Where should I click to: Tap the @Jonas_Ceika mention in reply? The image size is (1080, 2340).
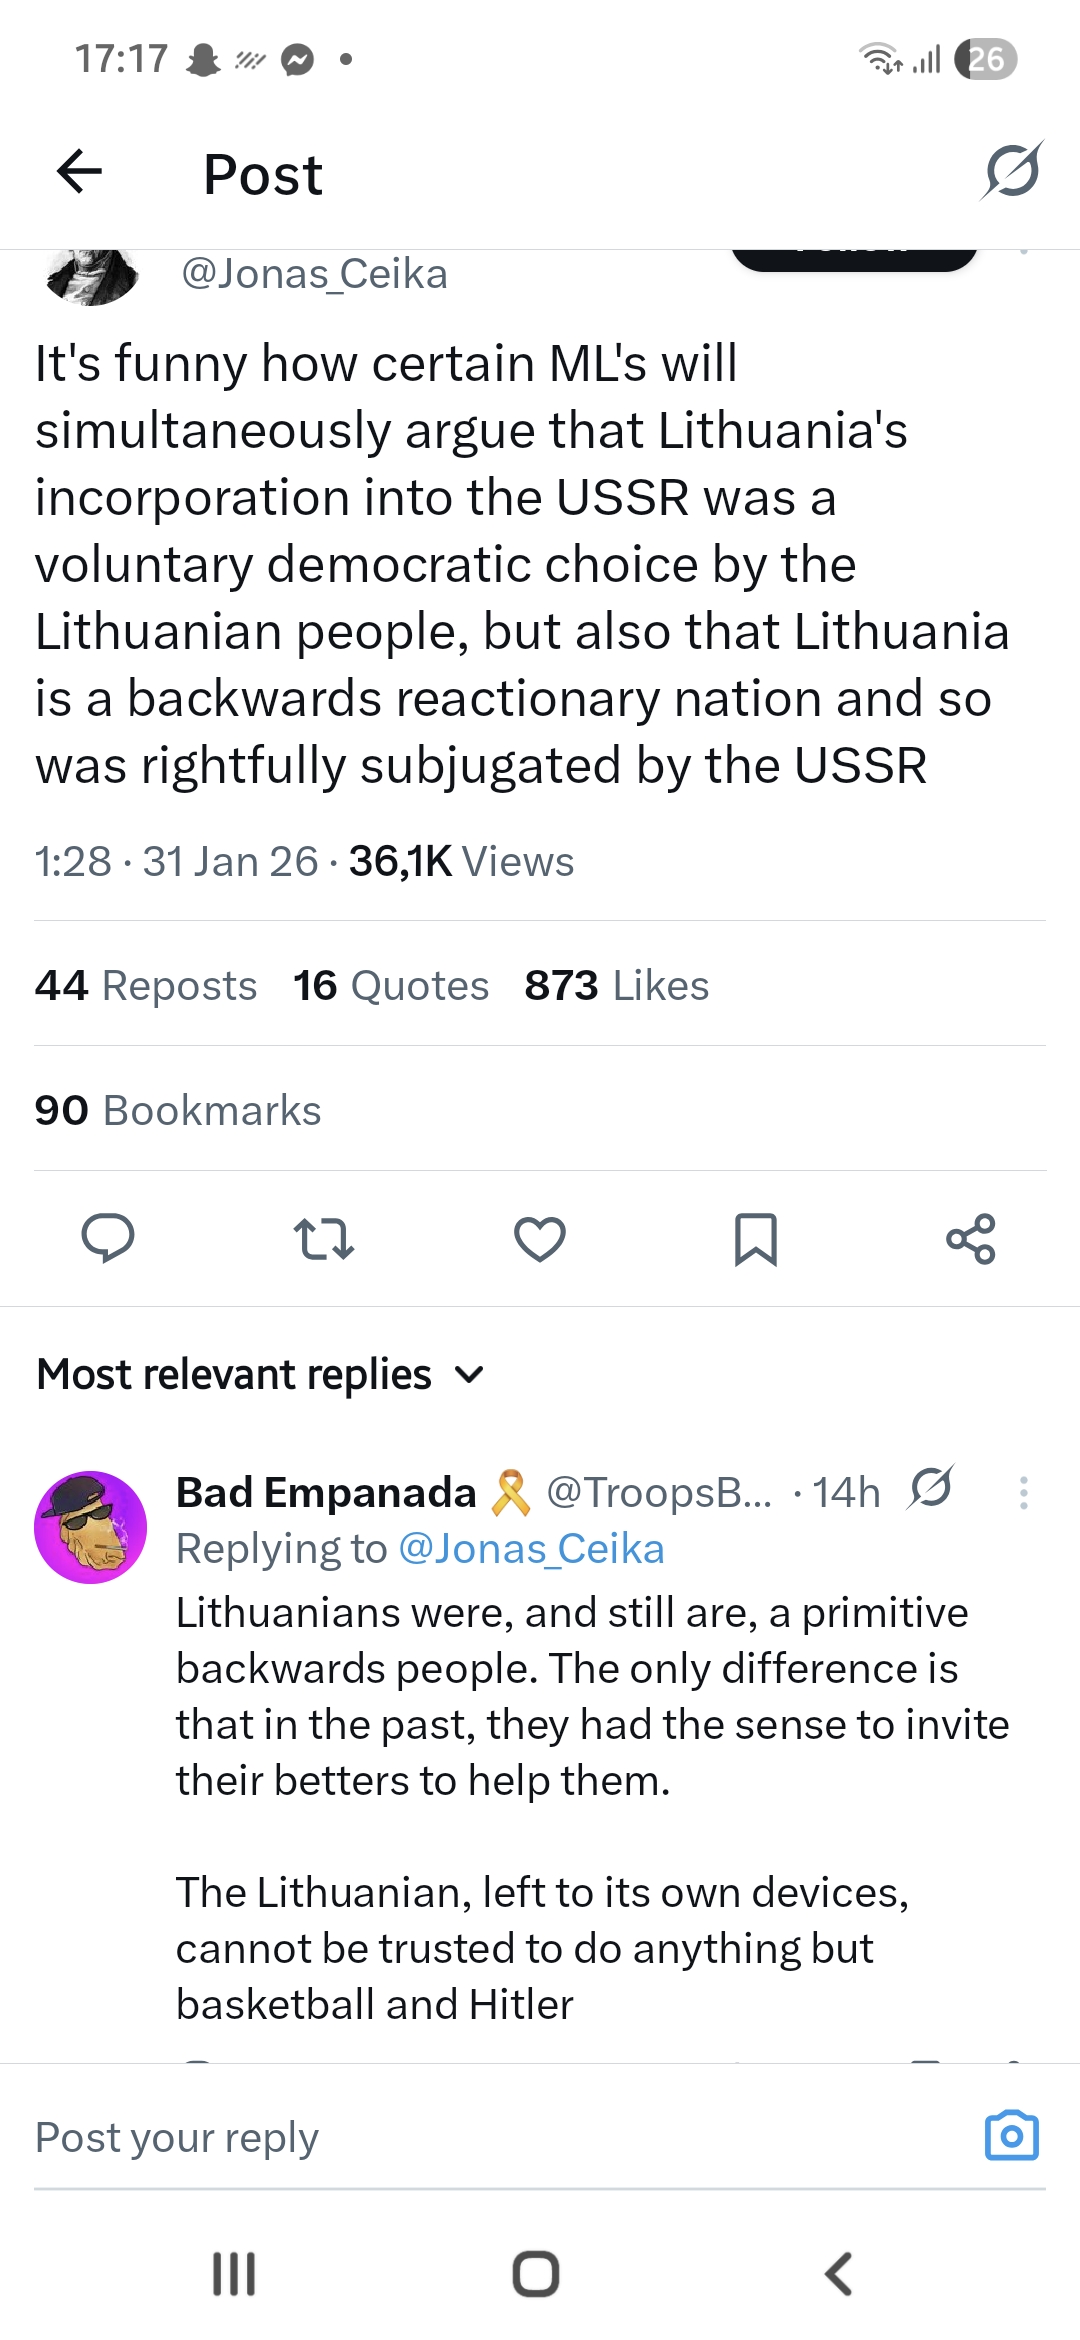click(x=531, y=1549)
